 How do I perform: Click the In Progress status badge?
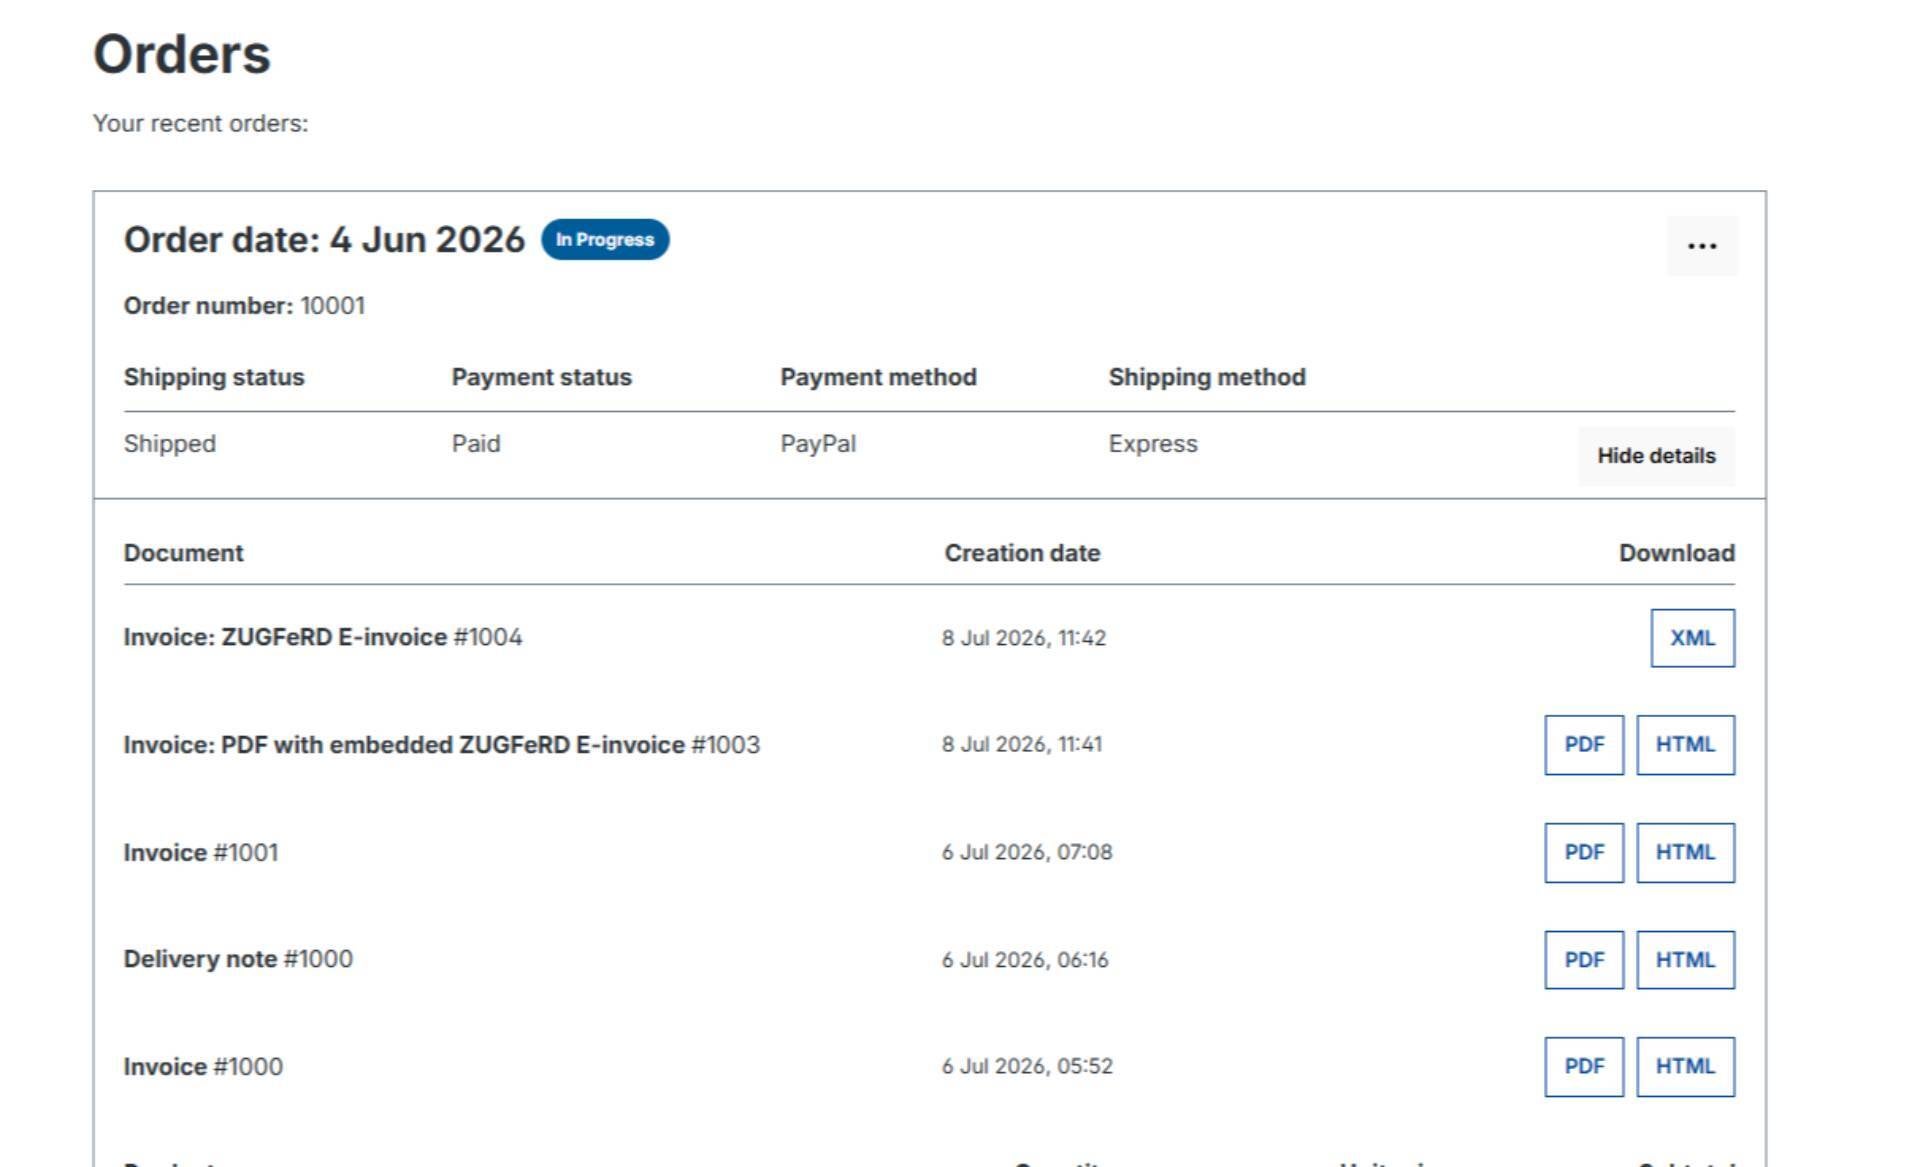tap(605, 240)
